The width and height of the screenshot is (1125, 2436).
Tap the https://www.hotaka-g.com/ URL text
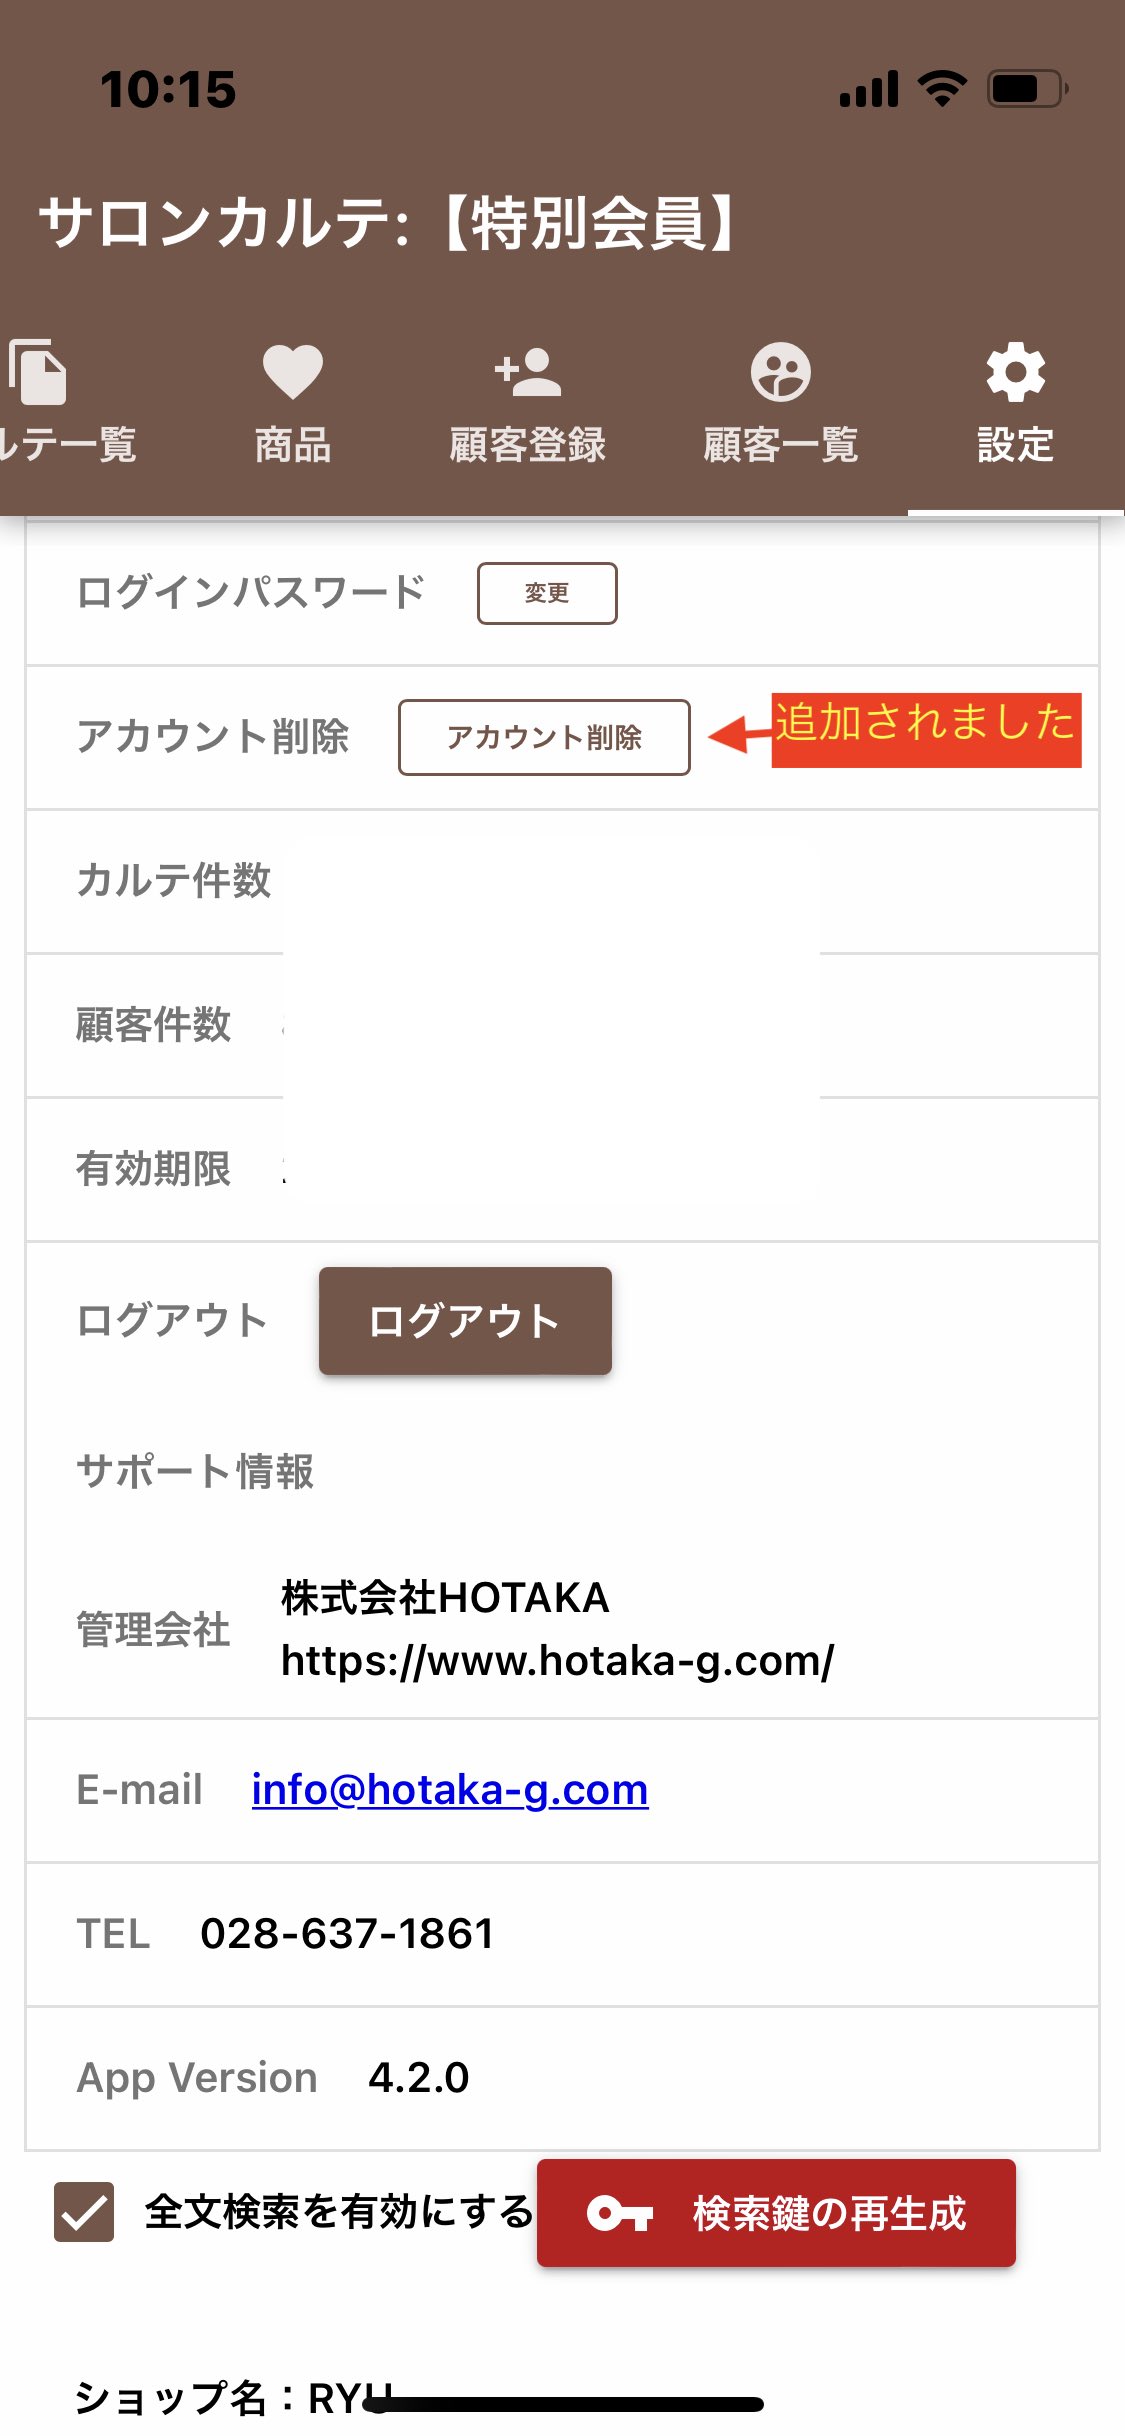pyautogui.click(x=558, y=1661)
